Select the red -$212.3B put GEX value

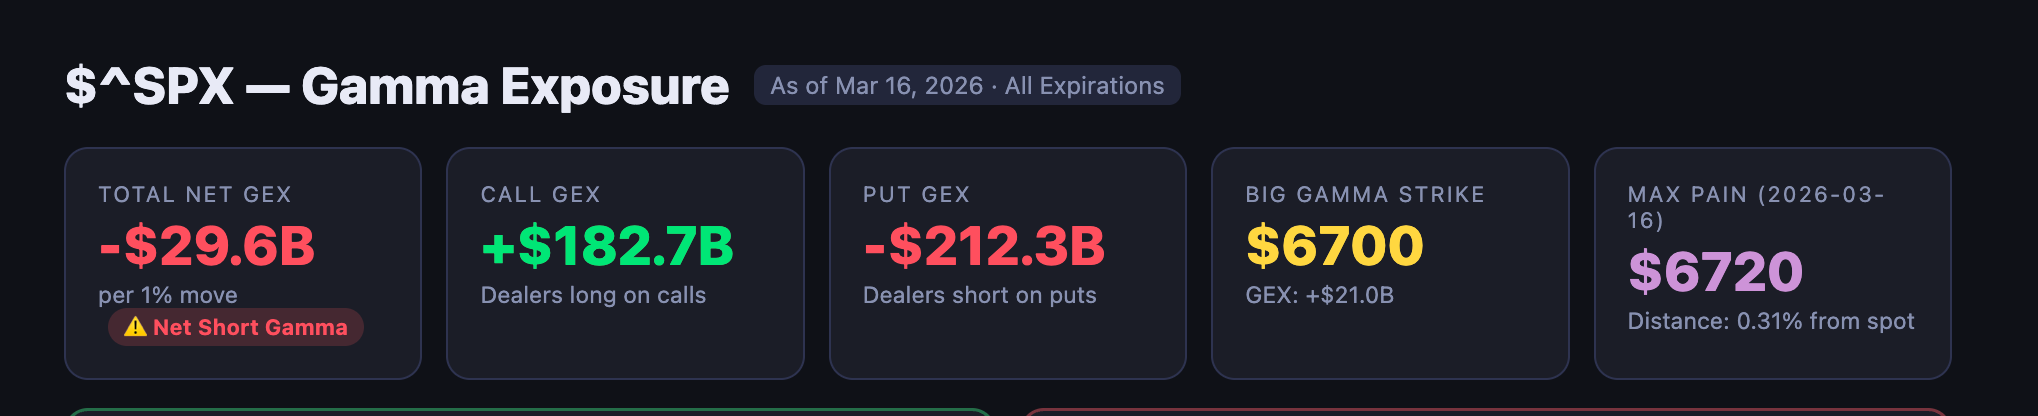(x=984, y=246)
